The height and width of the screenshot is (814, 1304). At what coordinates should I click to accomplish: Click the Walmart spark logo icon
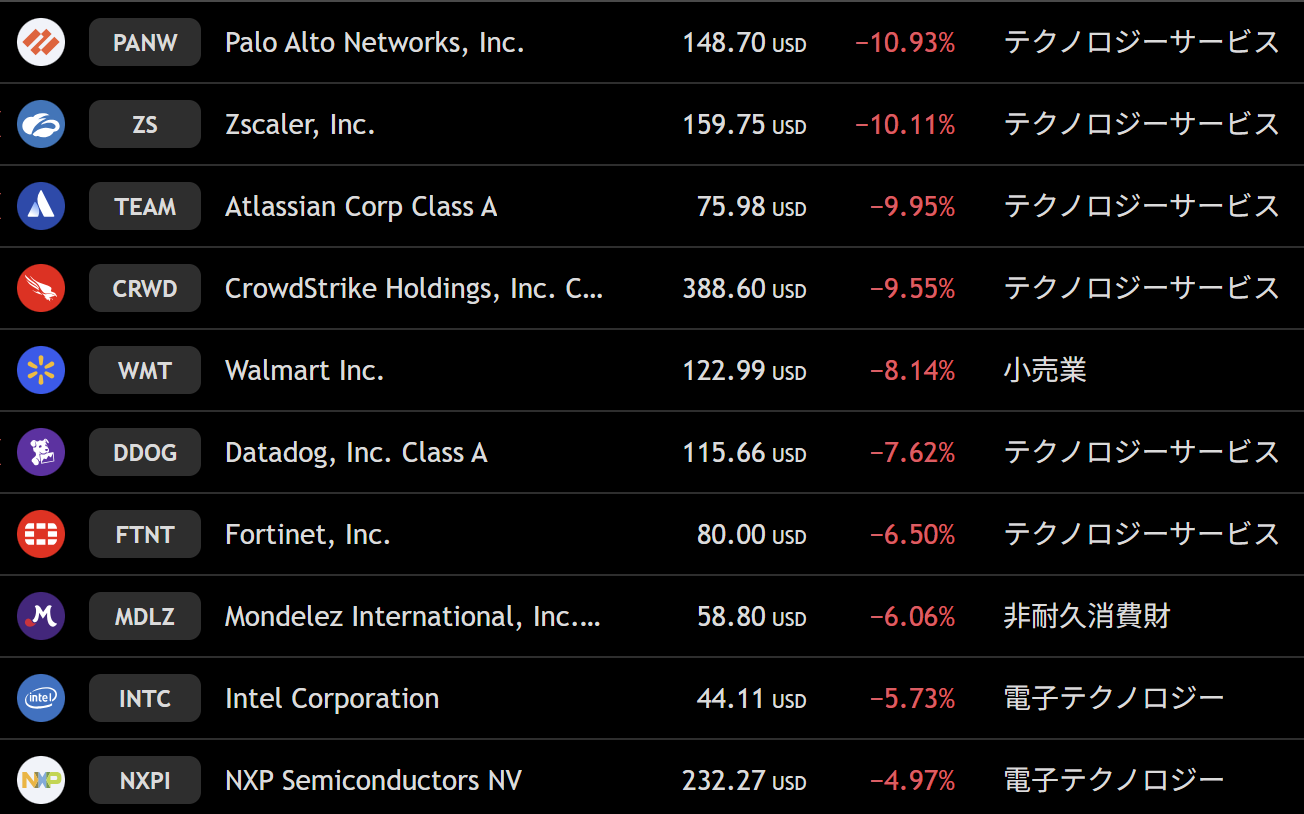[x=41, y=371]
